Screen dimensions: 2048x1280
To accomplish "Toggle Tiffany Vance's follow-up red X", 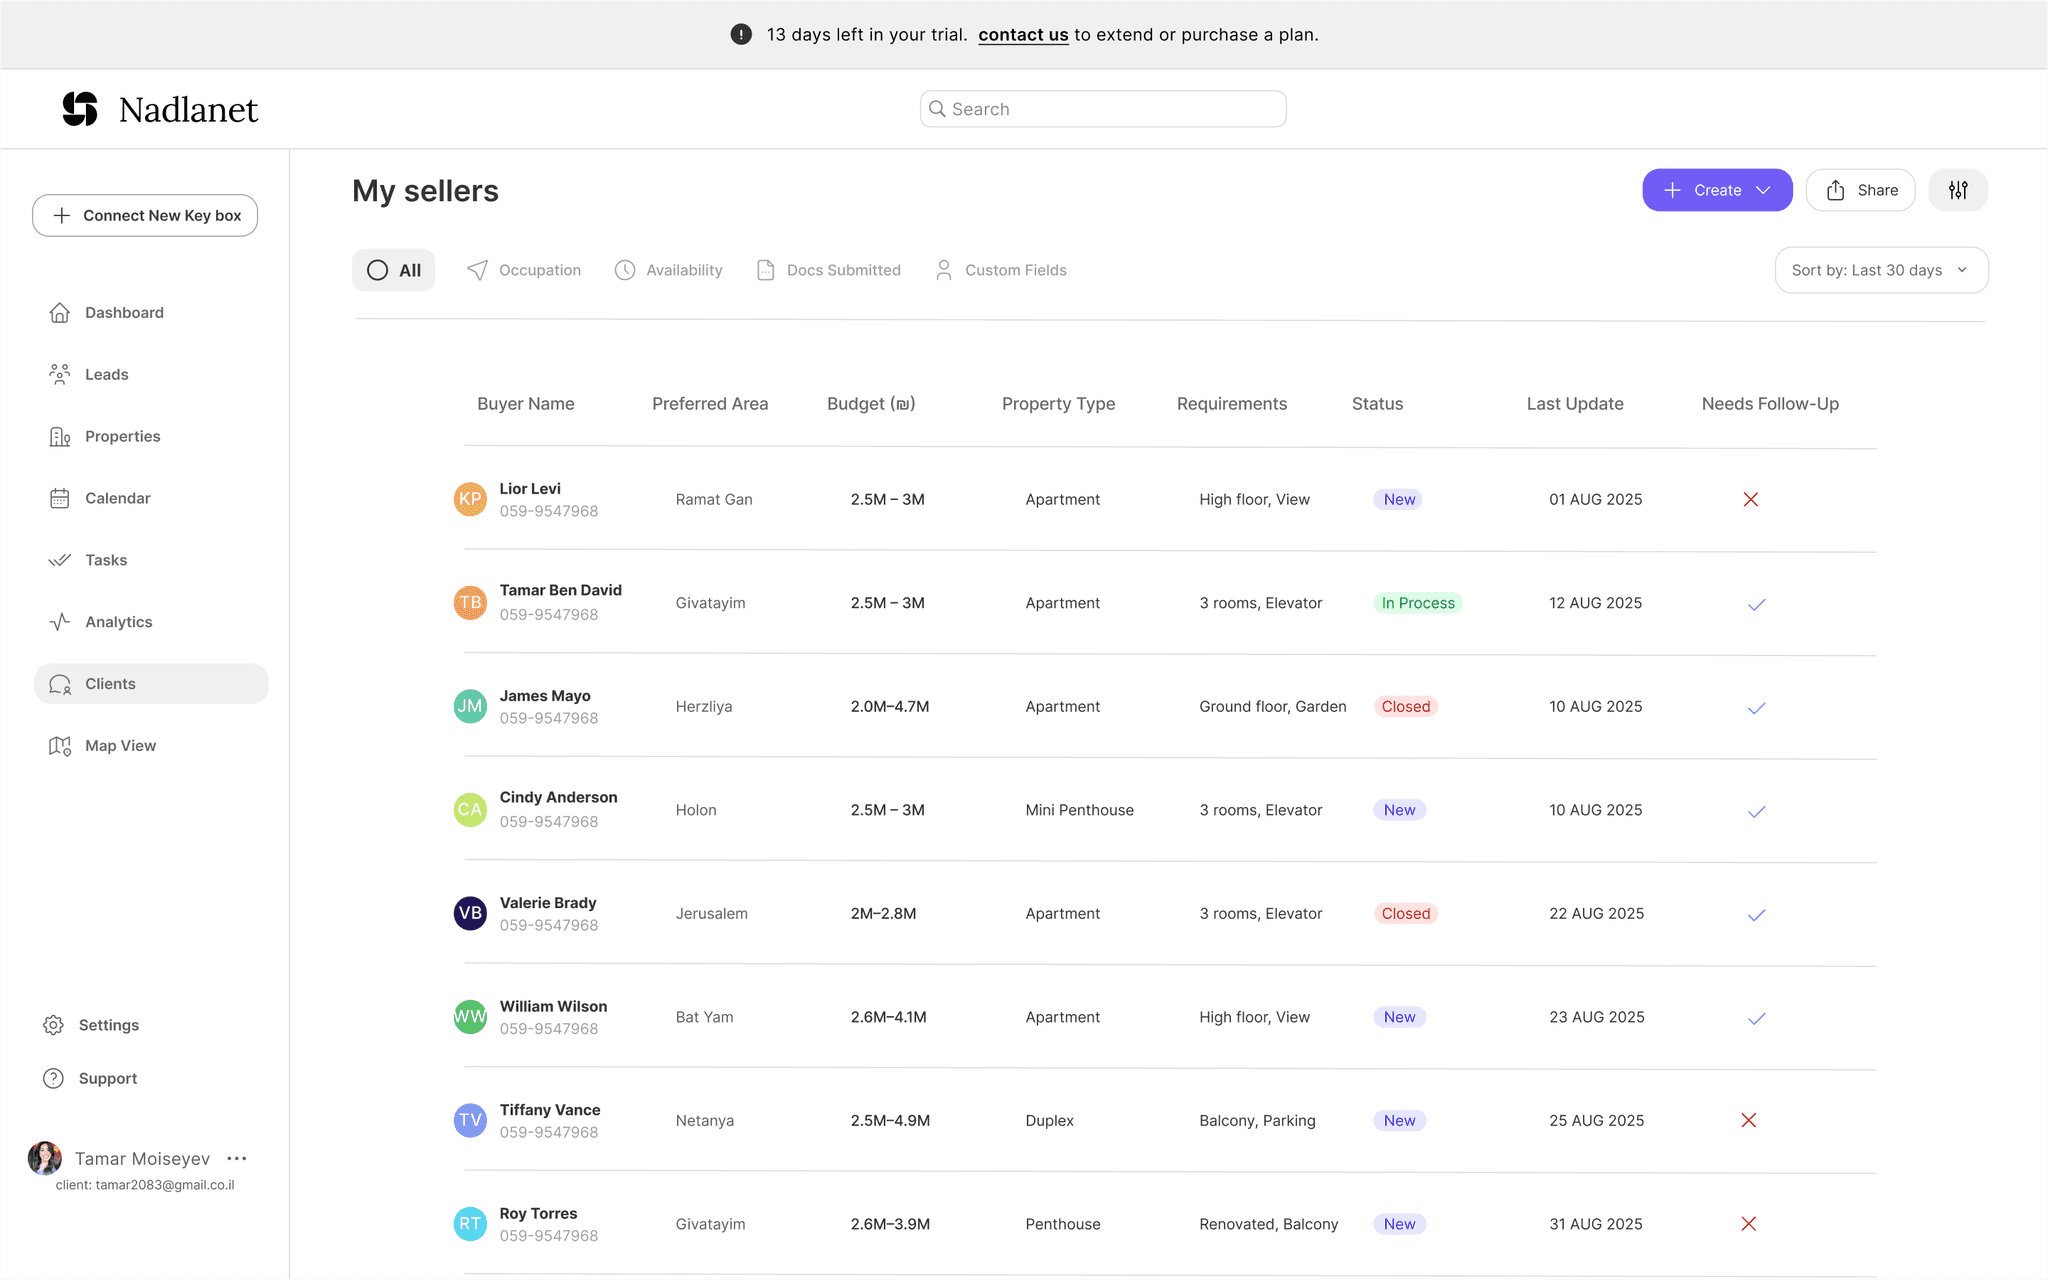I will [1749, 1120].
